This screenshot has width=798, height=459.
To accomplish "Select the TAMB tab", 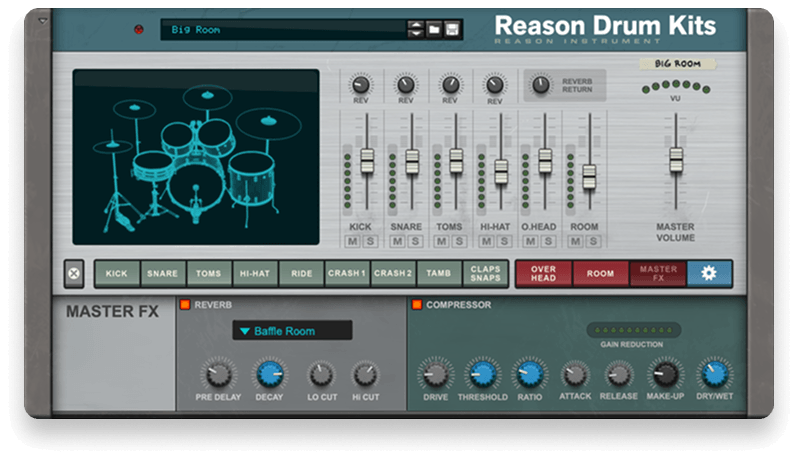I will 439,274.
